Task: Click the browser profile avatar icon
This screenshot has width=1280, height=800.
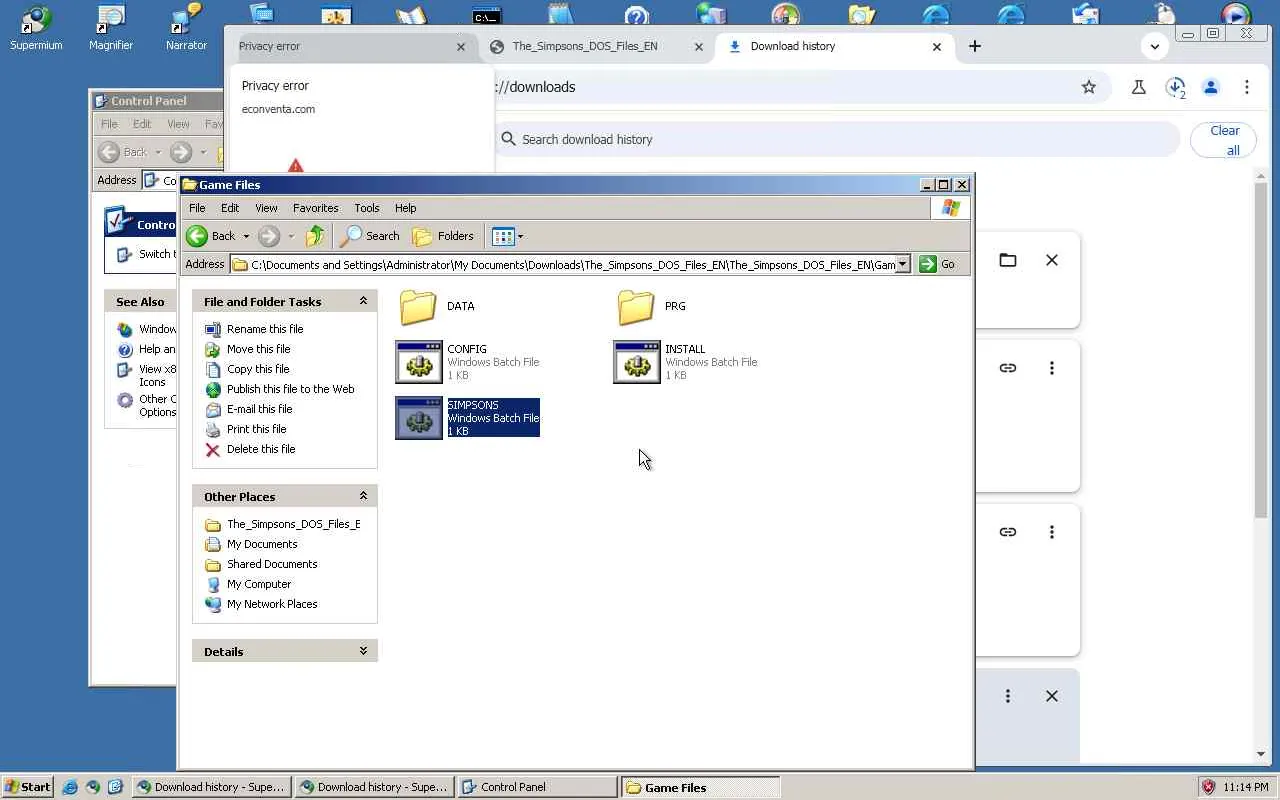Action: coord(1211,87)
